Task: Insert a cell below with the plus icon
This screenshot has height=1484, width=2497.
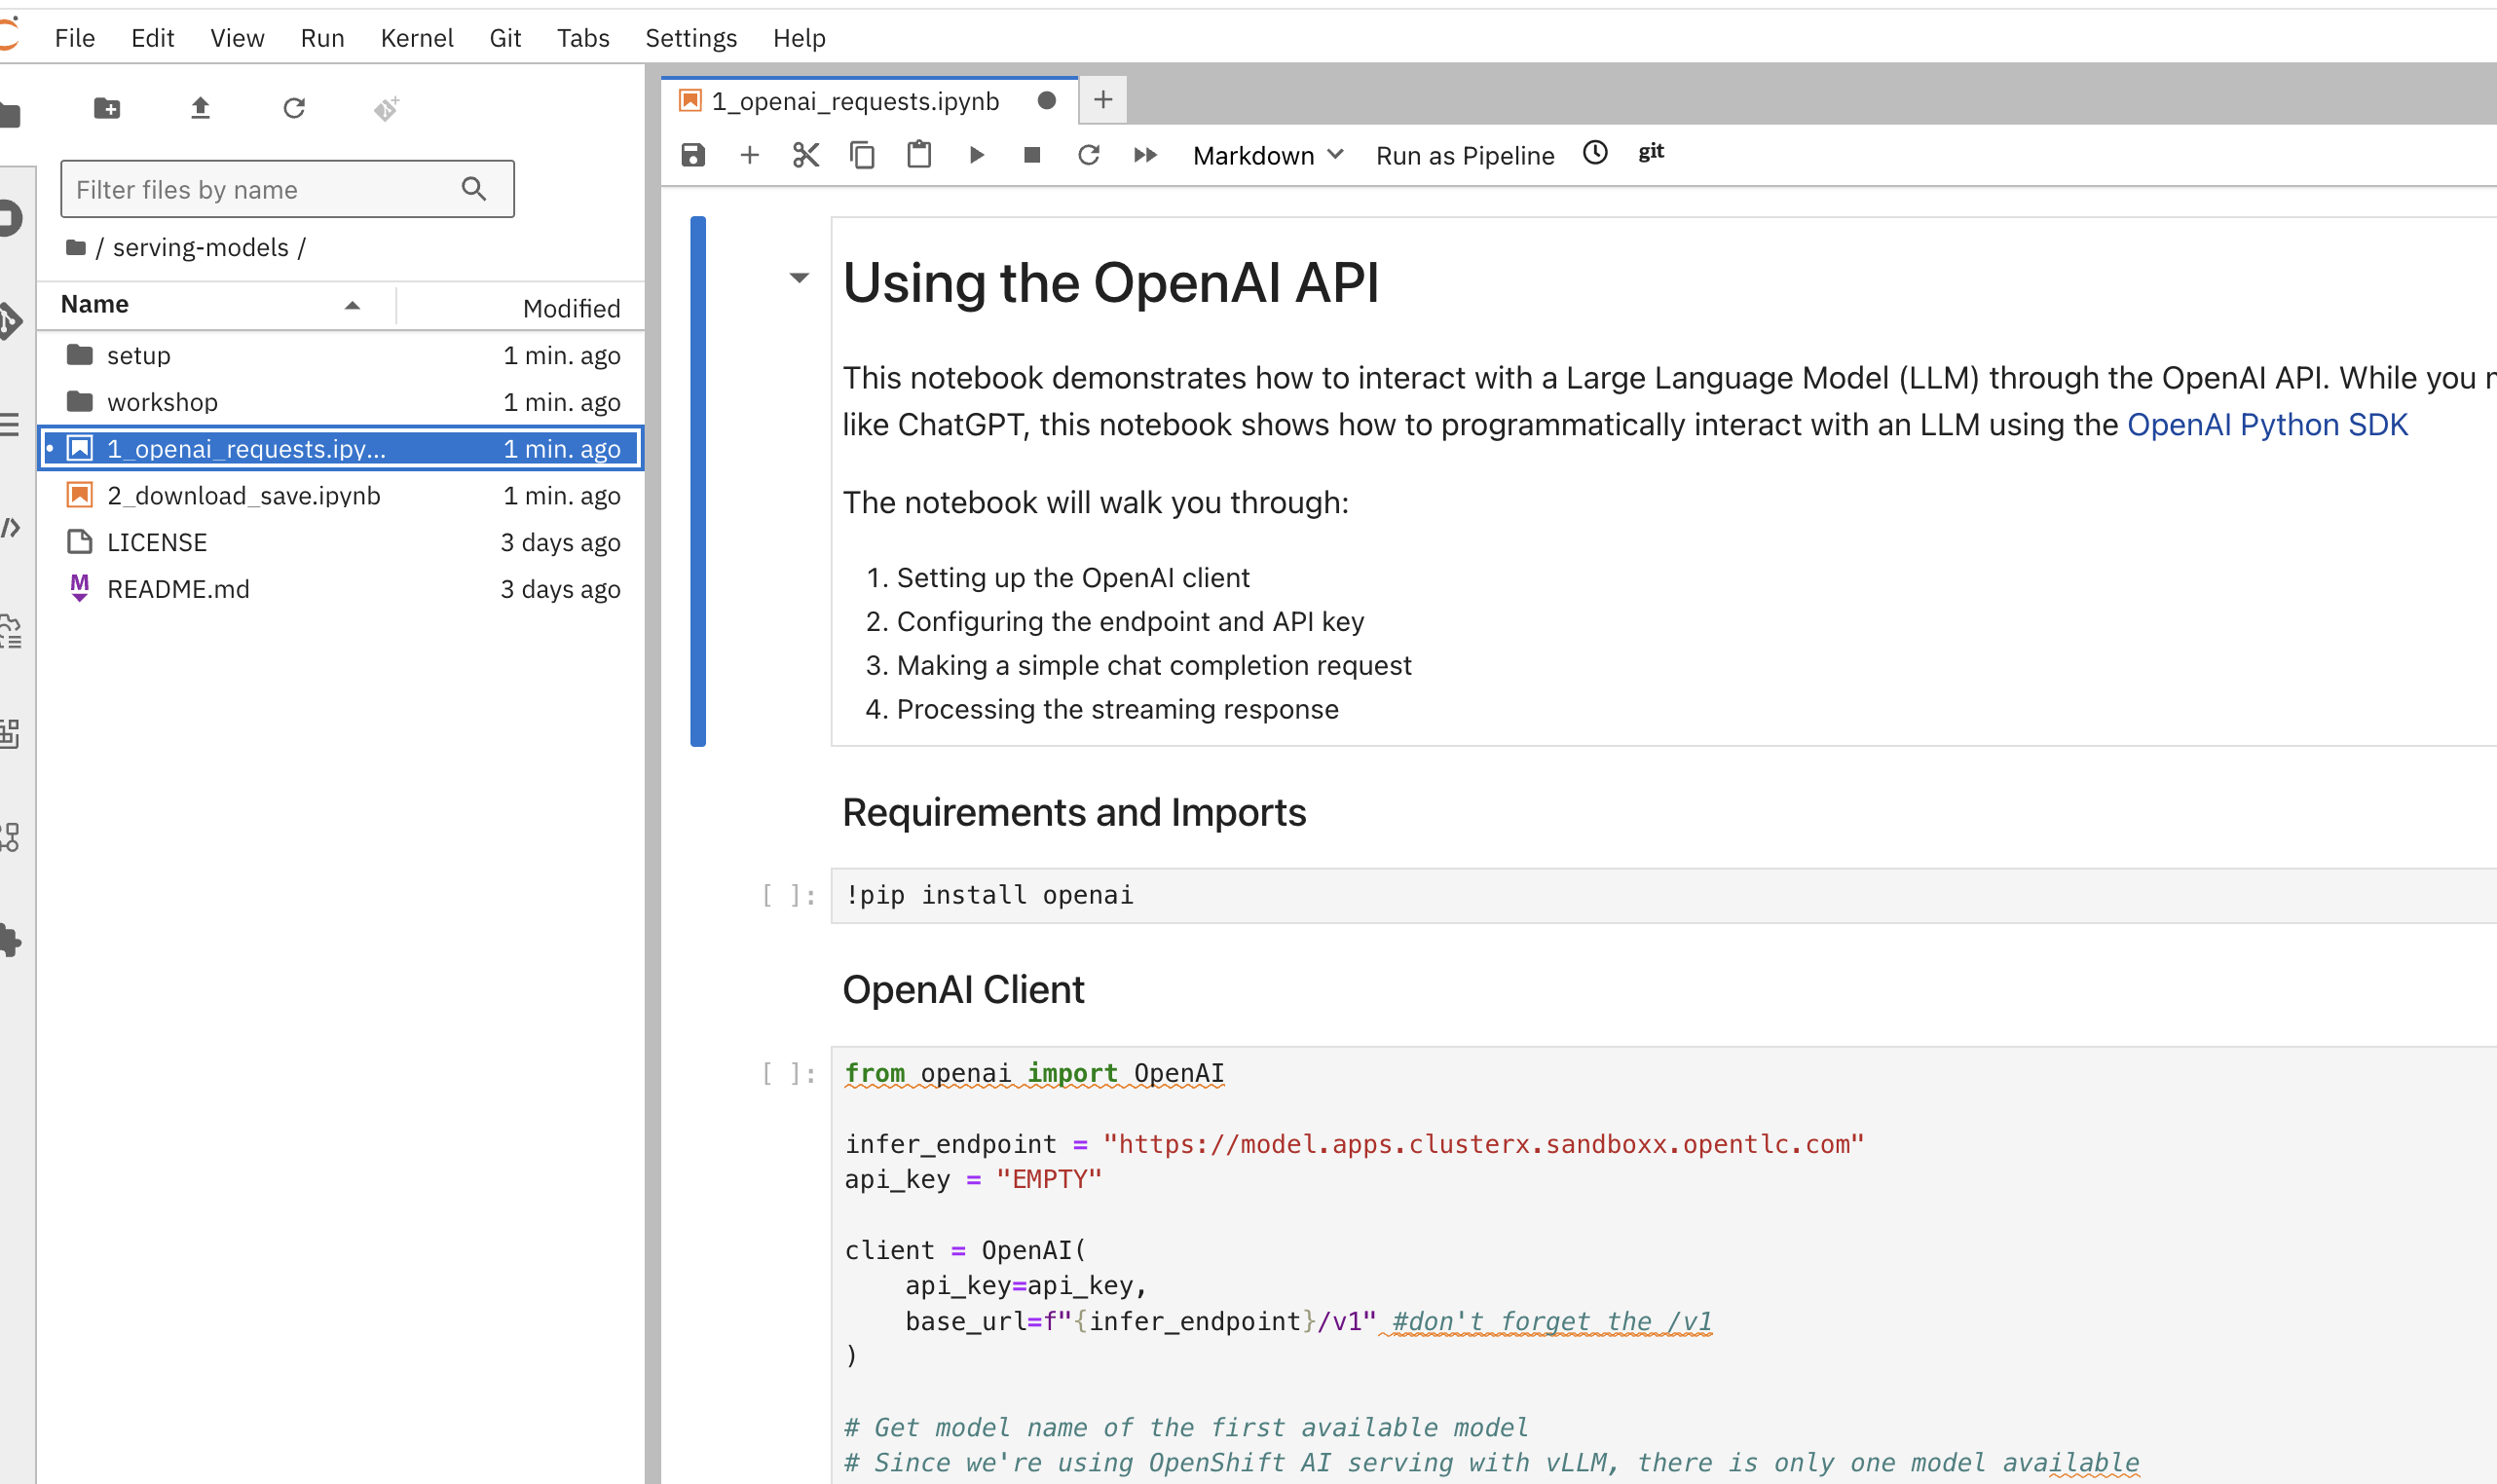Action: 749,155
